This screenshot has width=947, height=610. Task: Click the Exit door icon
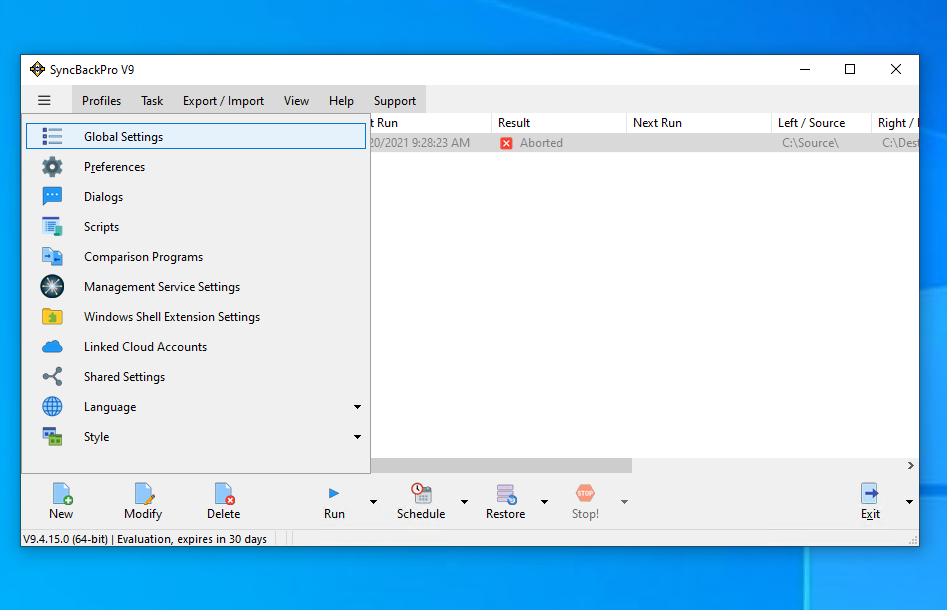870,493
